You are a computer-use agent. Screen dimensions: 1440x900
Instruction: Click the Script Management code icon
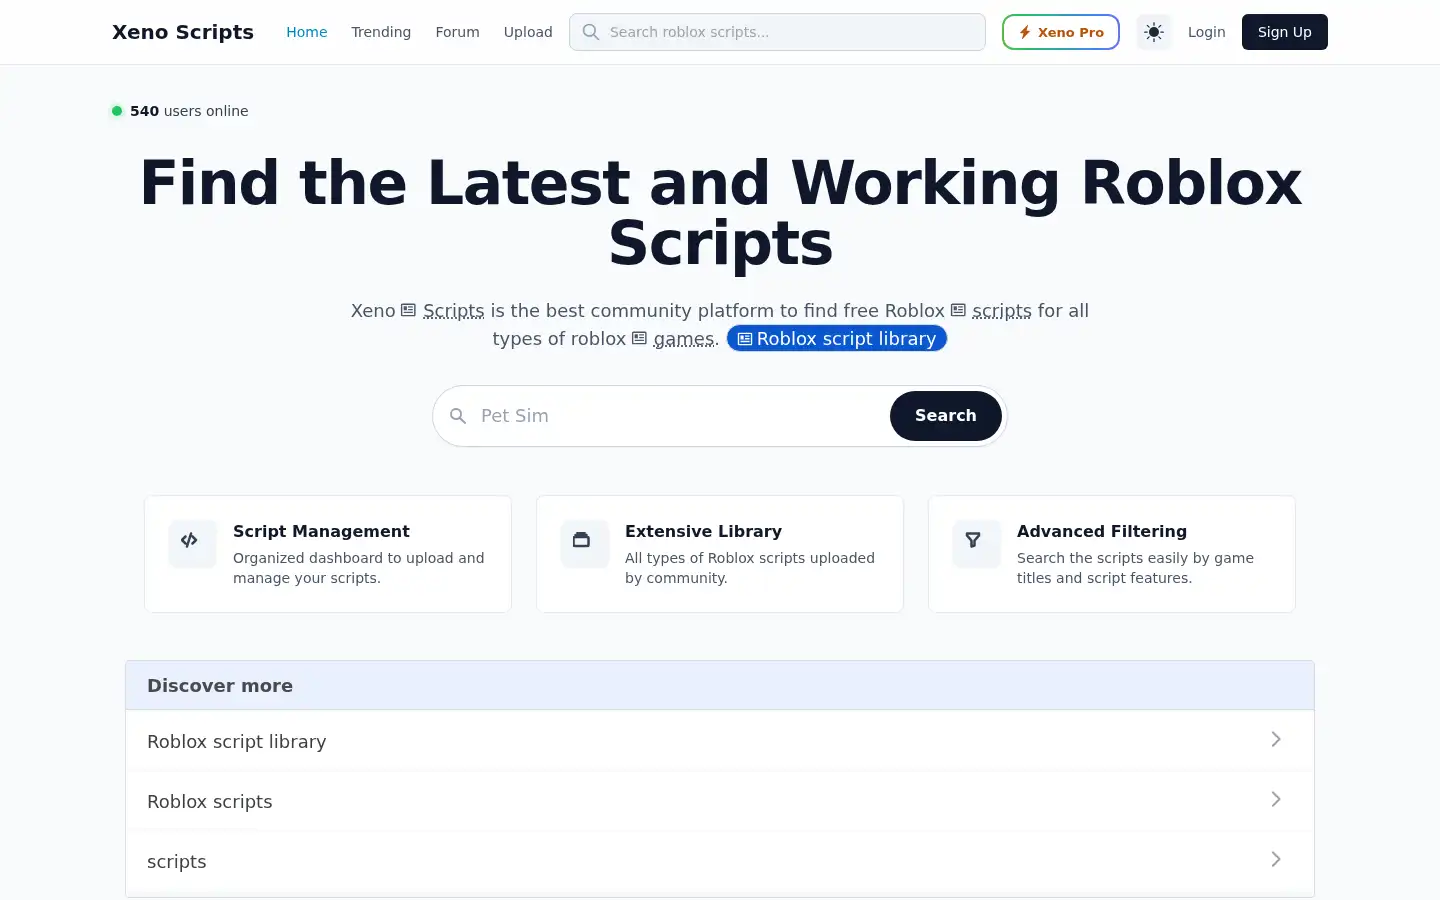click(x=189, y=540)
